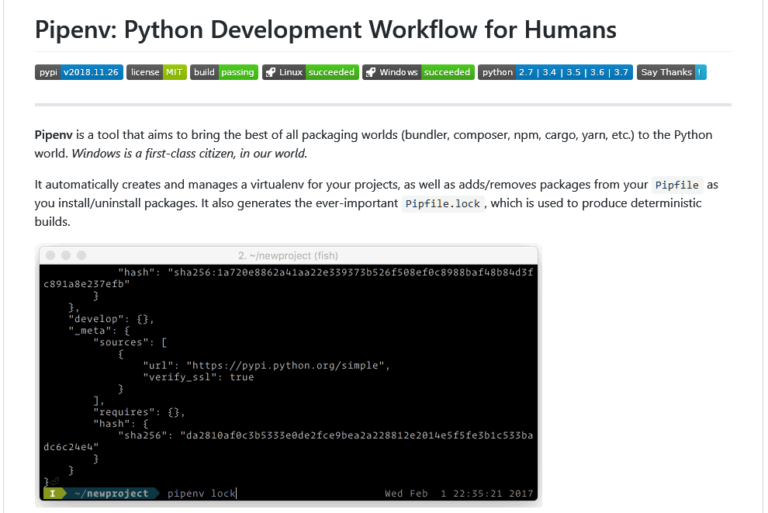Click the Pipfile.lock inline code text
The height and width of the screenshot is (513, 768).
[x=443, y=204]
